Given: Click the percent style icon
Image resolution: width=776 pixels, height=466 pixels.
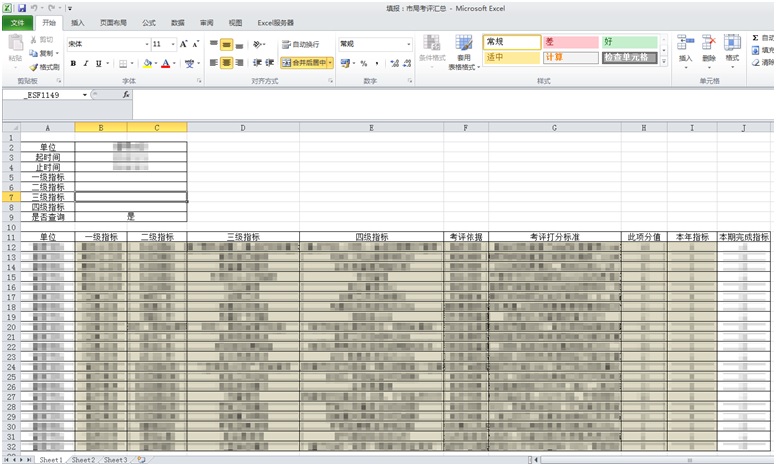Looking at the screenshot, I should point(363,63).
